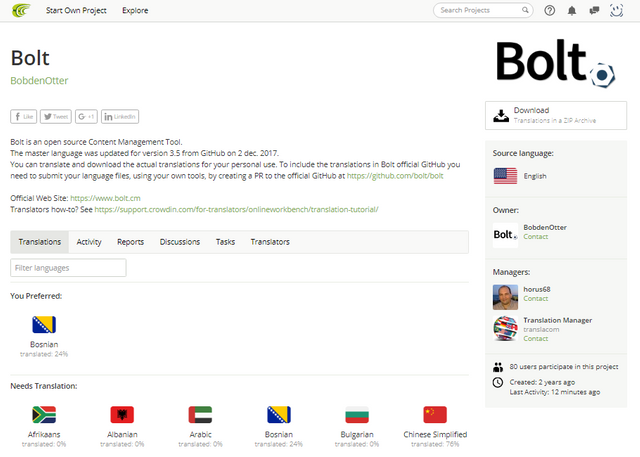The image size is (640, 457).
Task: Click the large Bolt project logo
Action: (556, 63)
